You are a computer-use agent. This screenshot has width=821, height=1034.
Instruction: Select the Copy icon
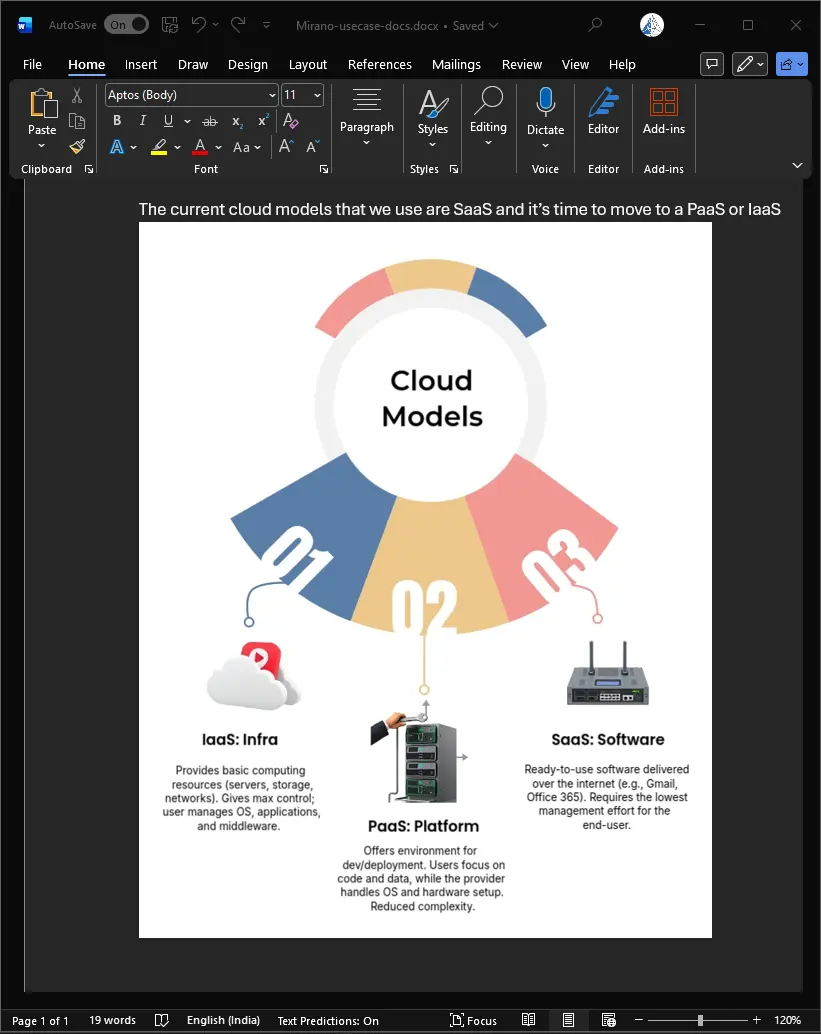coord(76,121)
